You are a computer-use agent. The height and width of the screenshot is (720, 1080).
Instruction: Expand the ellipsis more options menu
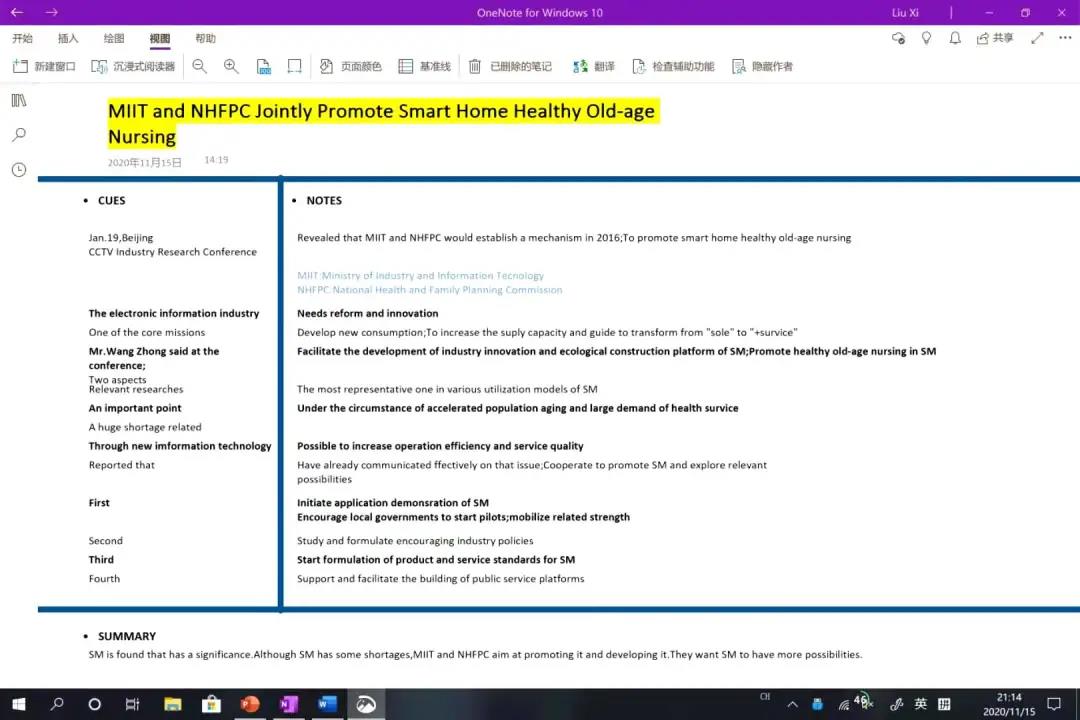point(1063,38)
